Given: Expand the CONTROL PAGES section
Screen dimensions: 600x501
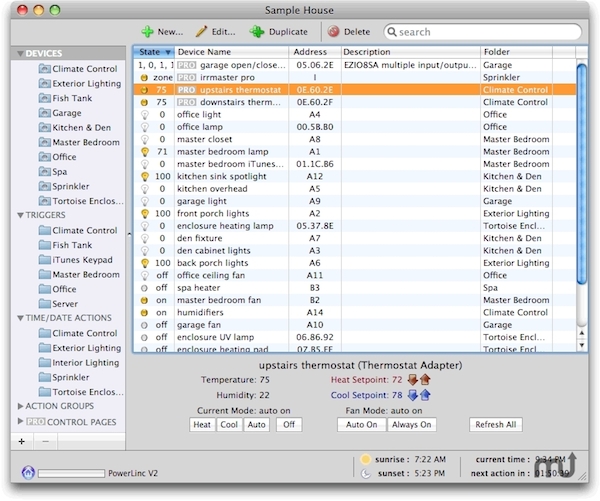Looking at the screenshot, I should [x=20, y=421].
